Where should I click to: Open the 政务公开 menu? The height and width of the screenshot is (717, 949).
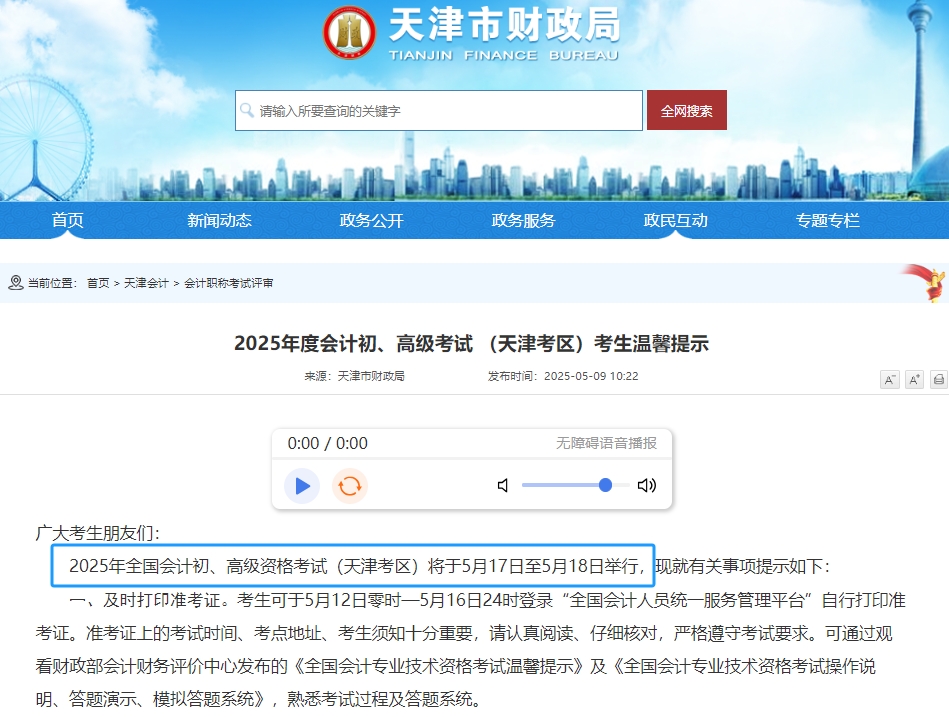tap(372, 220)
